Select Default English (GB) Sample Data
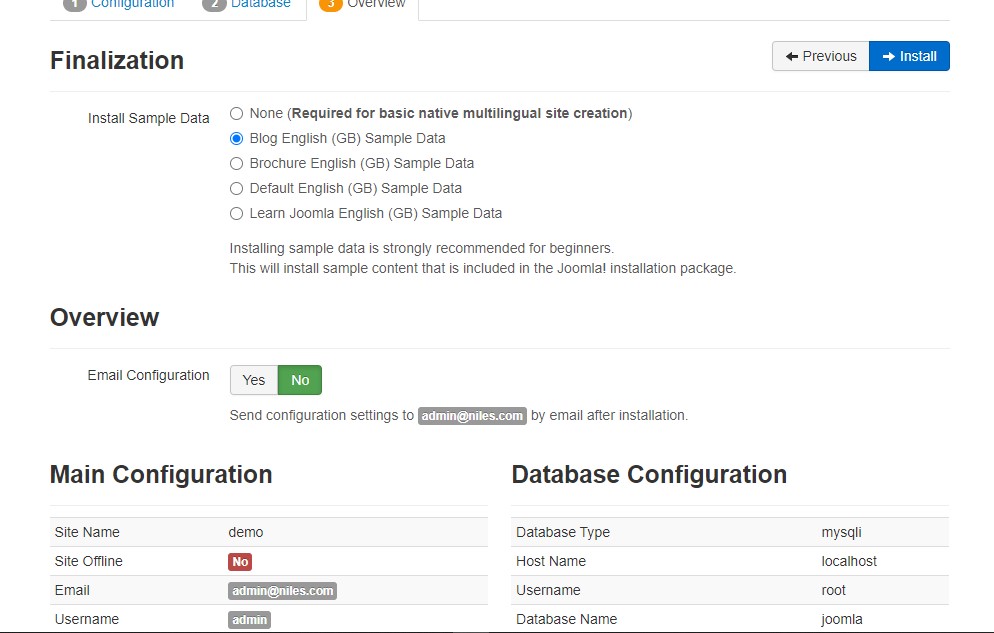The height and width of the screenshot is (633, 994). pos(236,188)
